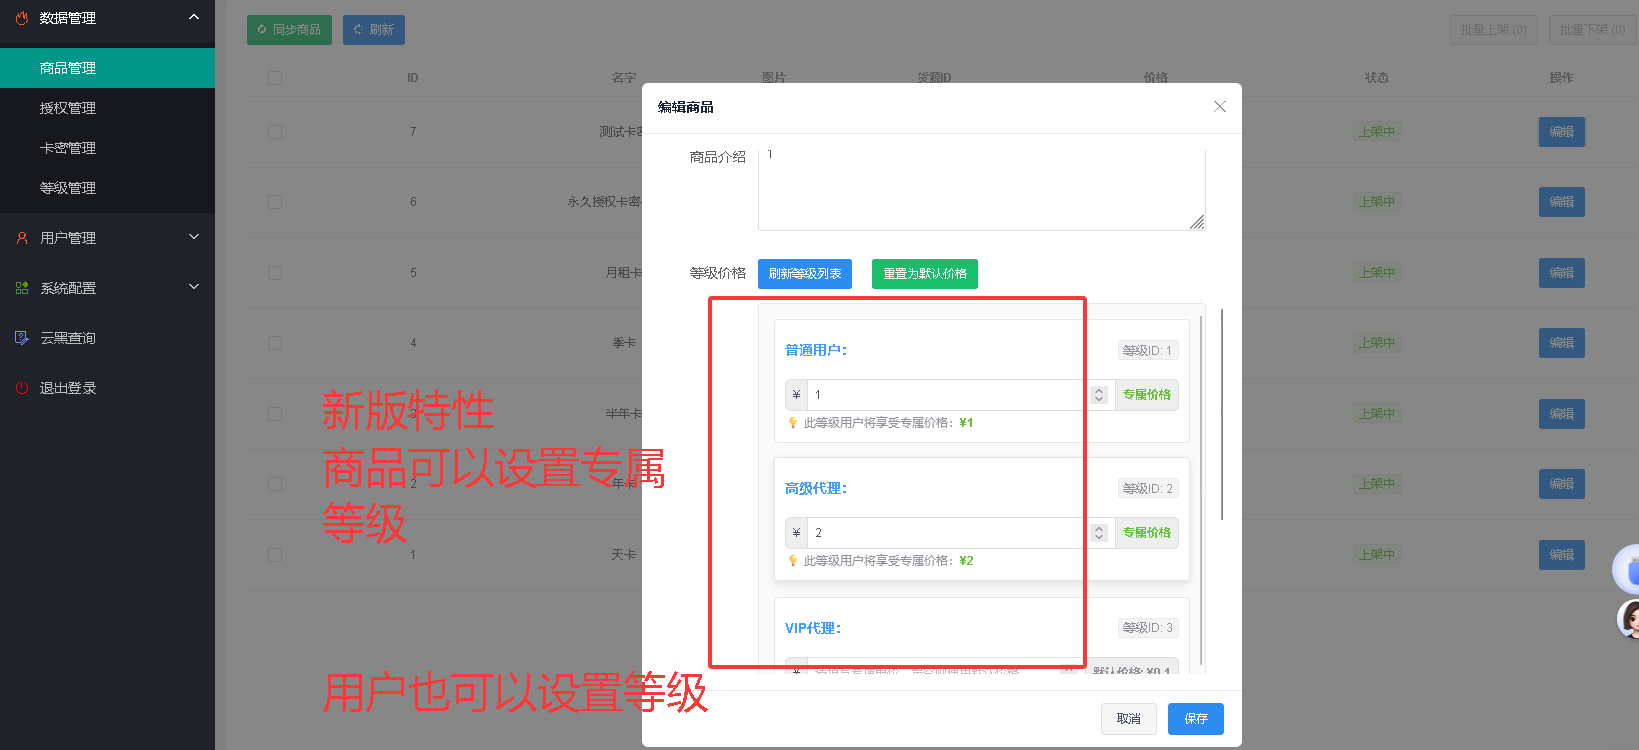Click the 等级ID: 2 badge

coord(1148,489)
